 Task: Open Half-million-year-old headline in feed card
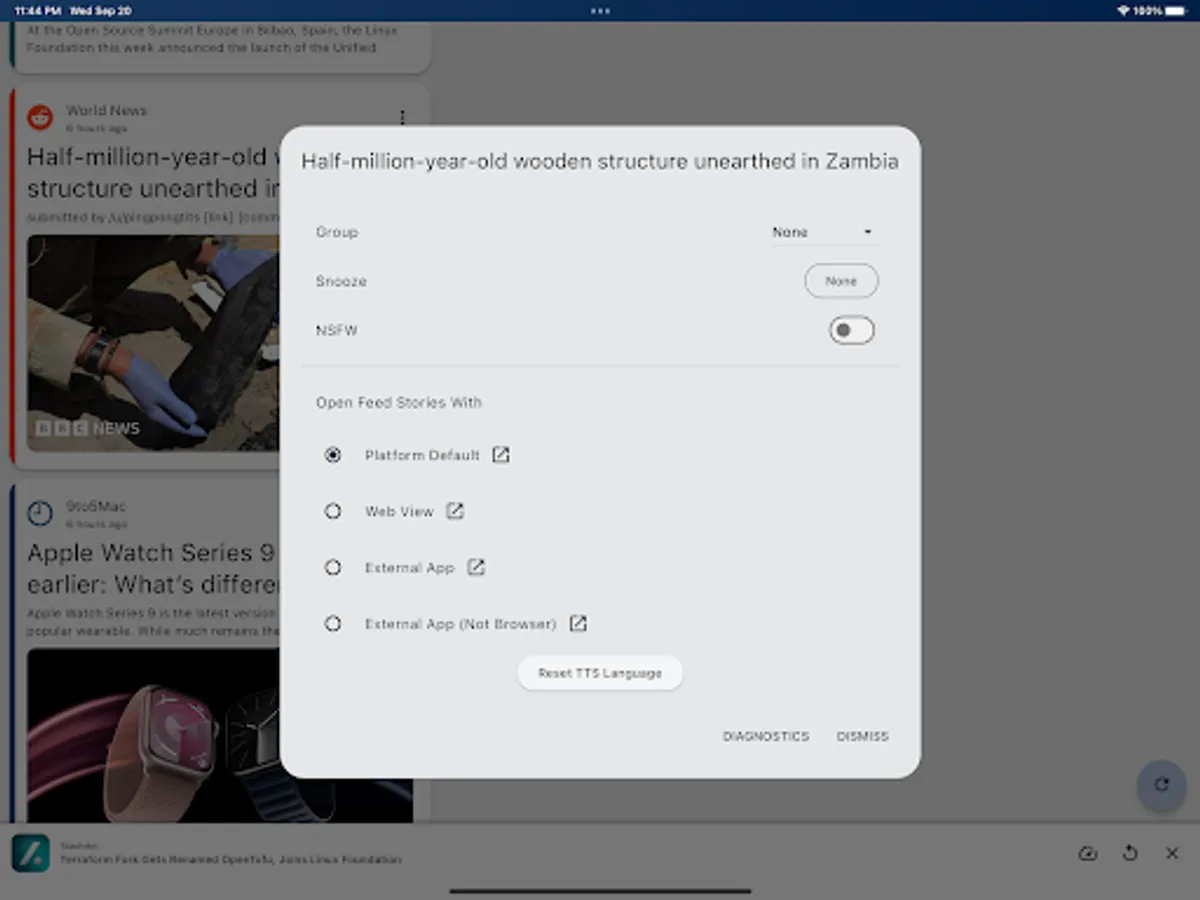(153, 172)
